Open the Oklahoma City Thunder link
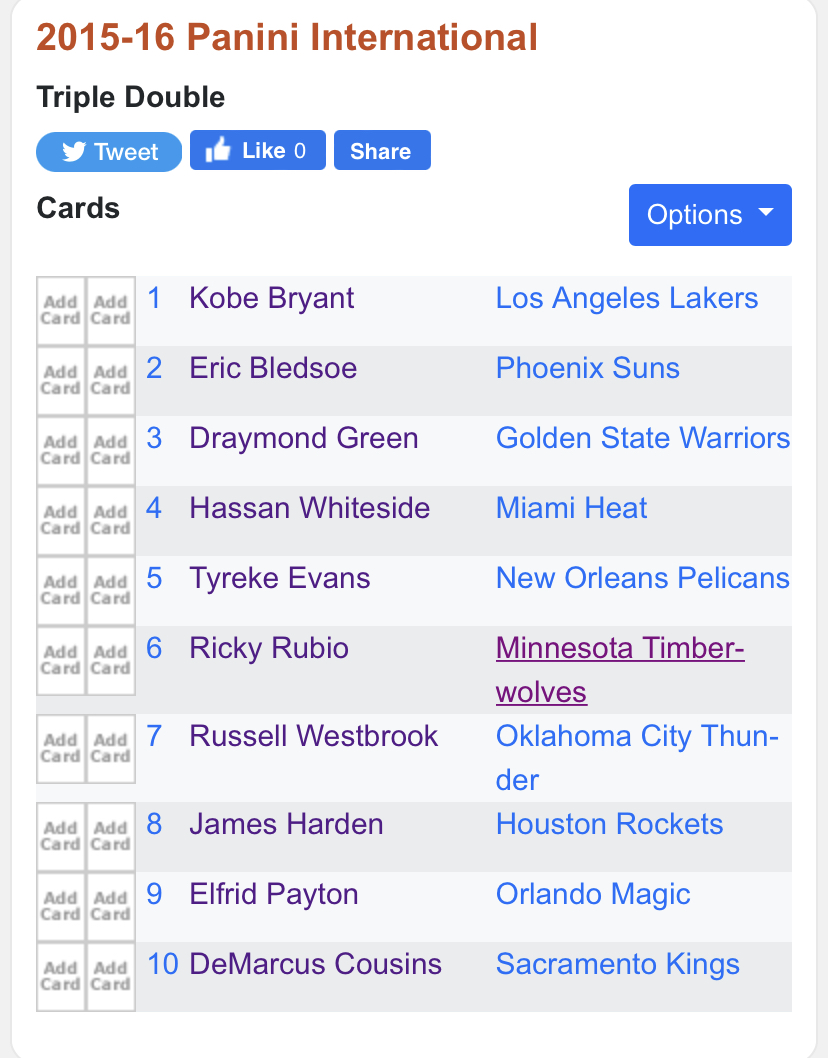The image size is (828, 1058). 637,758
